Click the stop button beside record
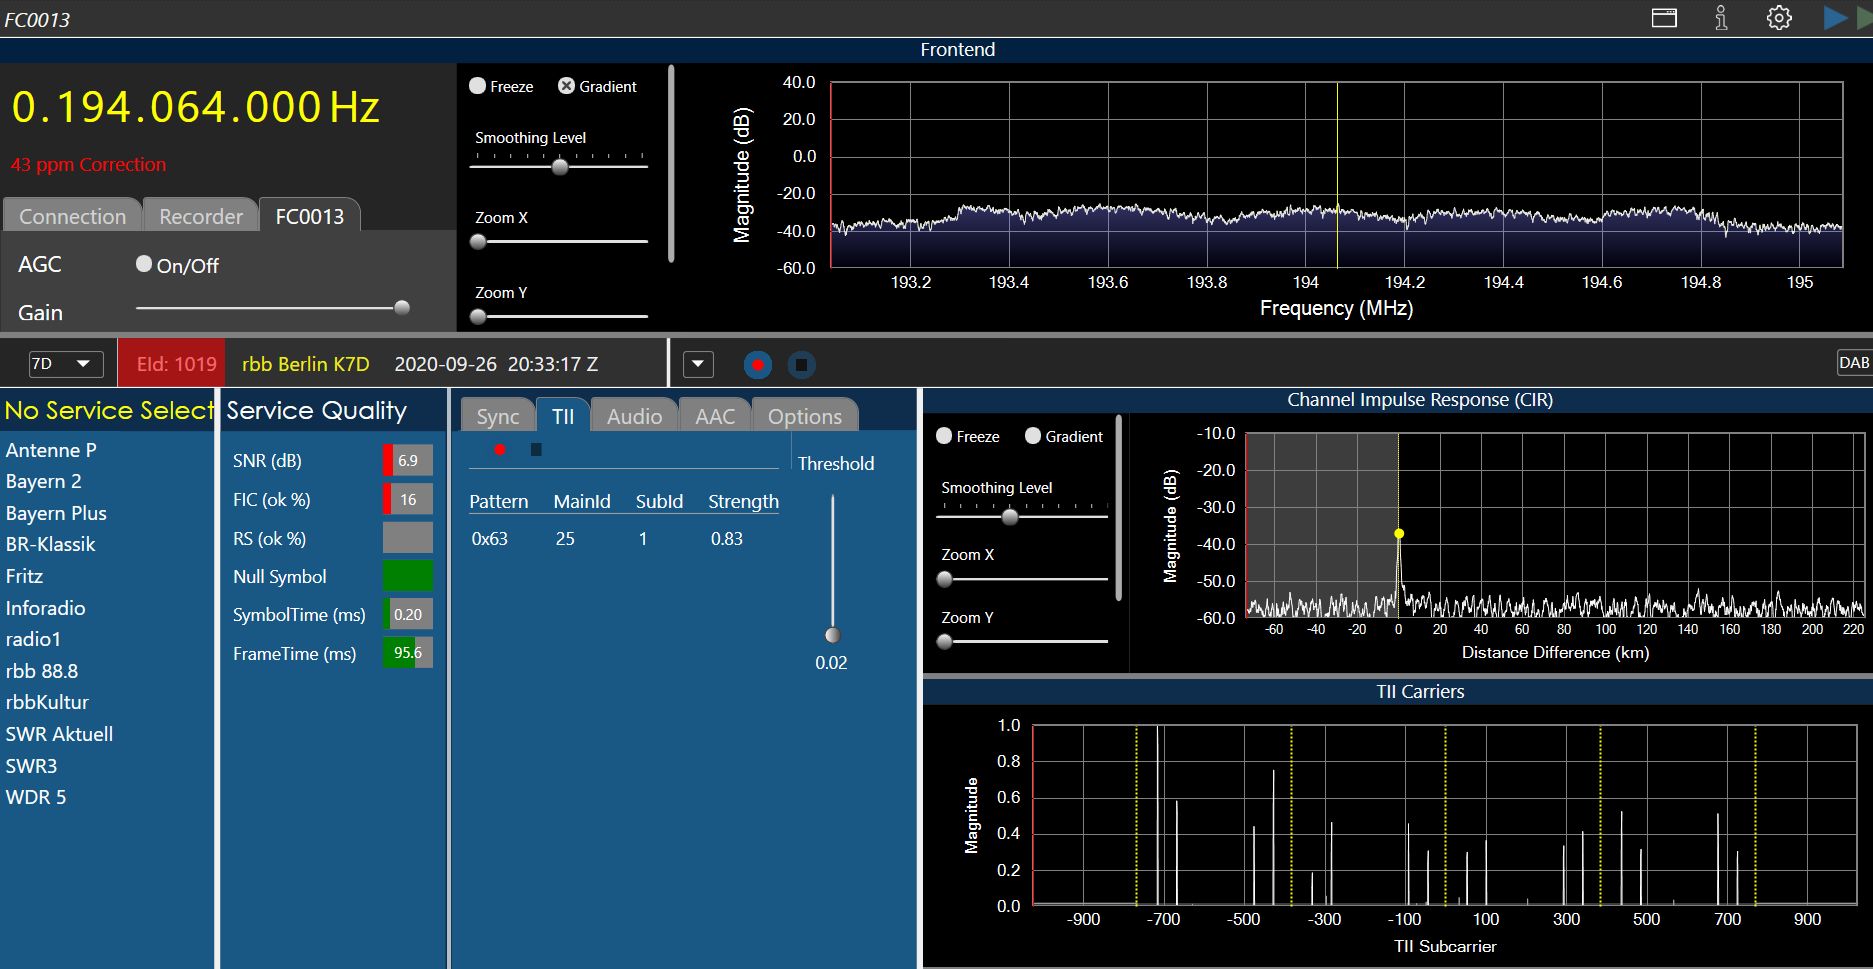This screenshot has height=969, width=1873. 801,365
